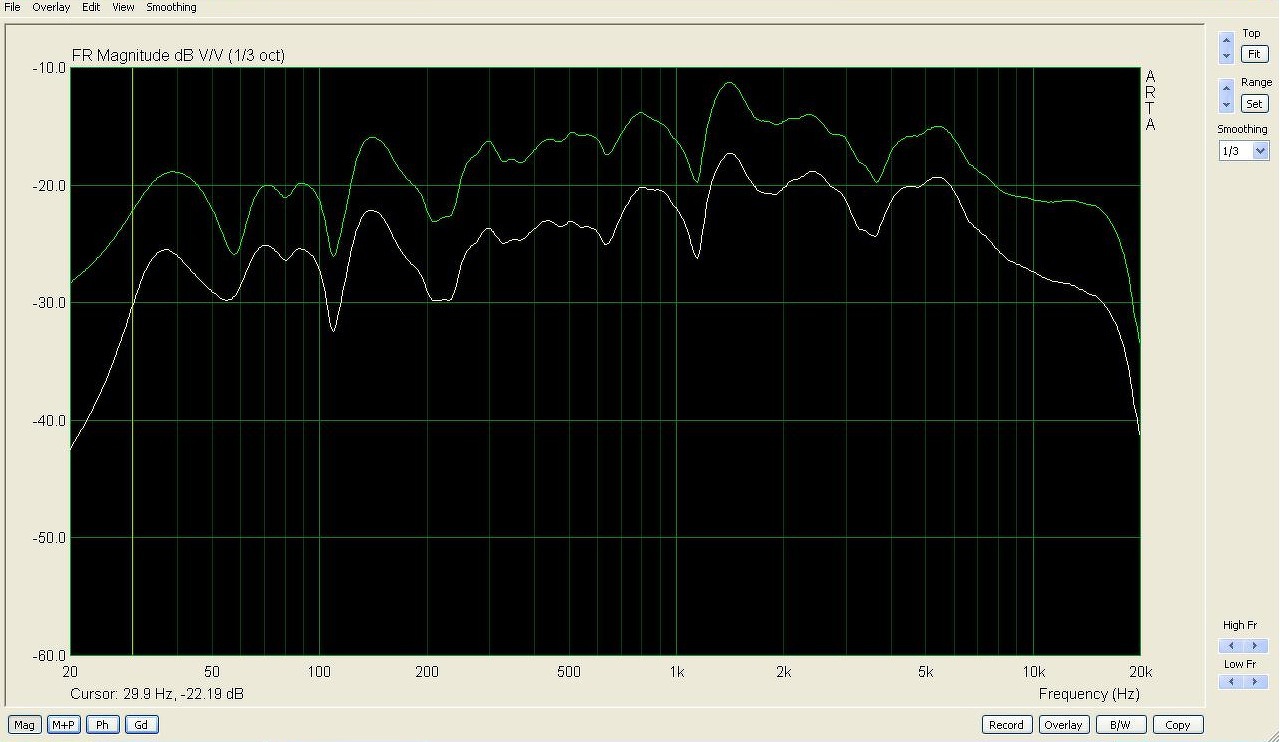This screenshot has height=742, width=1280.
Task: Switch to Gd group delay view
Action: pyautogui.click(x=141, y=725)
